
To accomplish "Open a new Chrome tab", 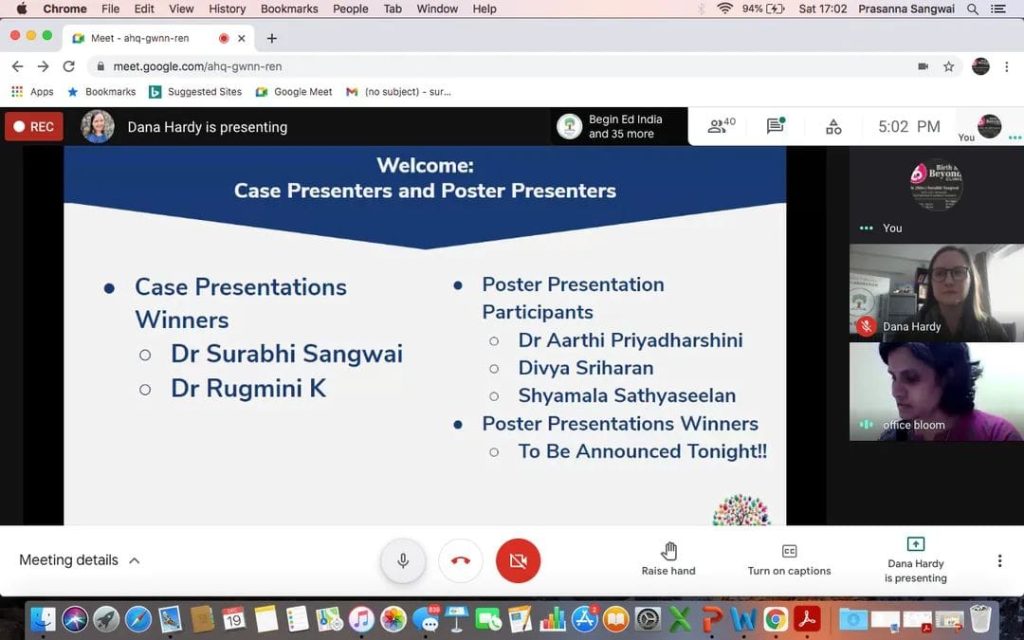I will pyautogui.click(x=271, y=38).
